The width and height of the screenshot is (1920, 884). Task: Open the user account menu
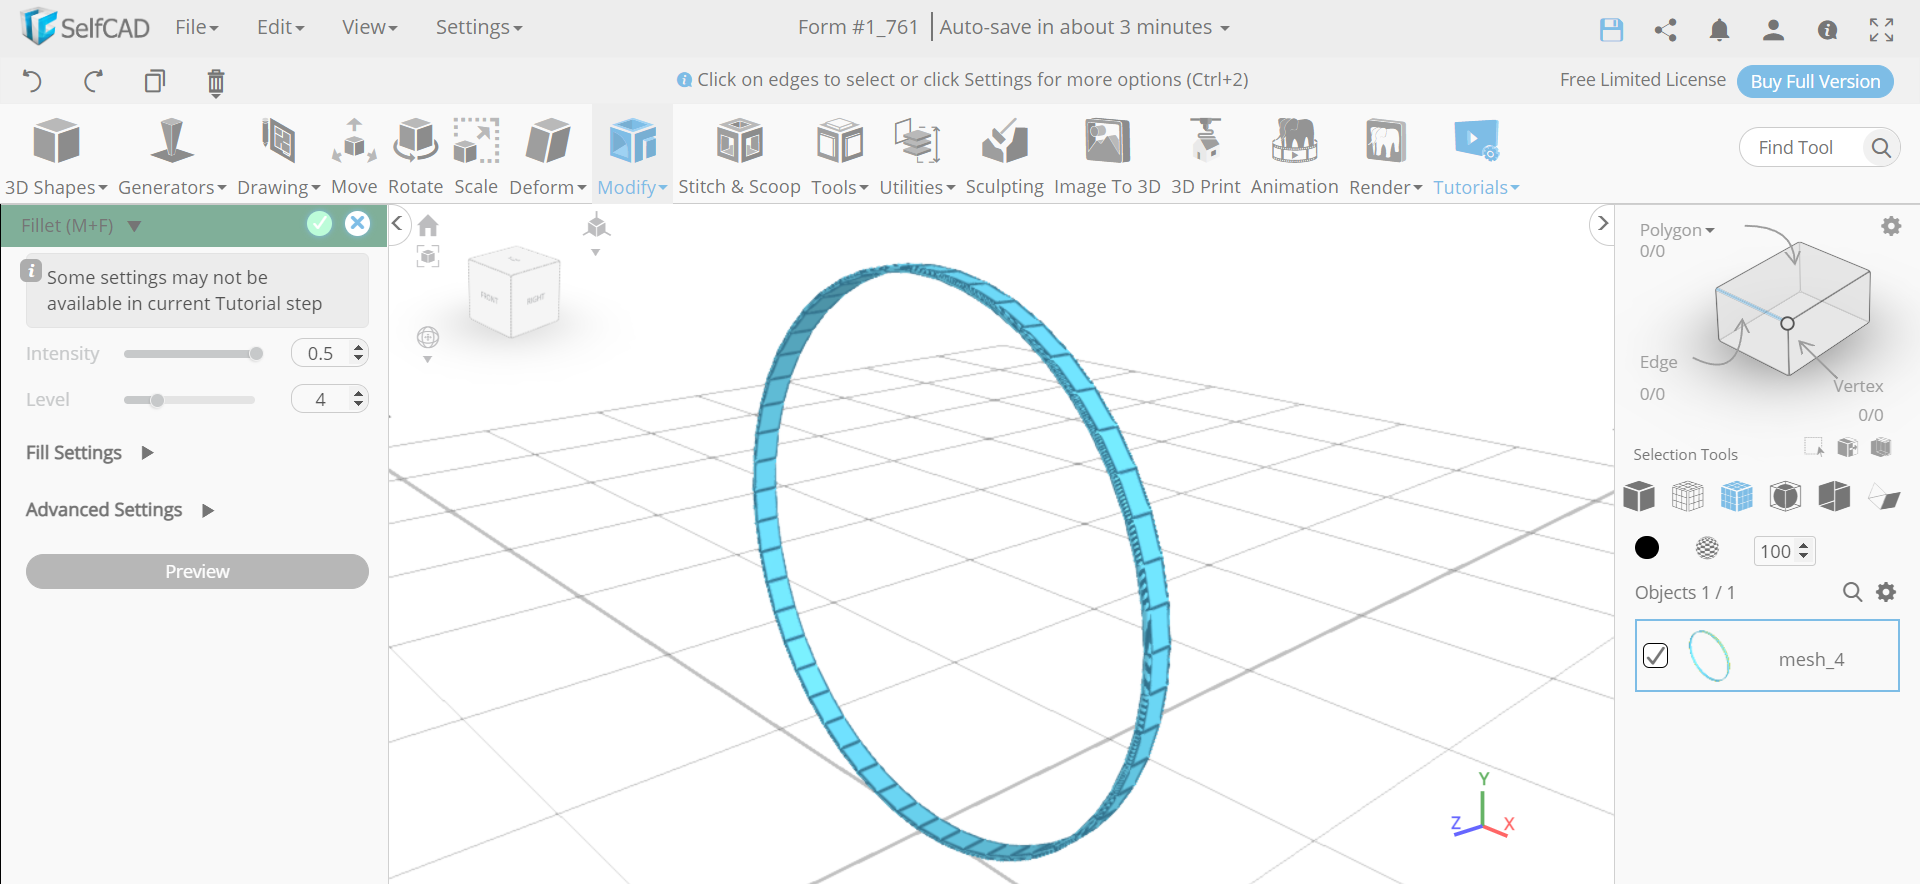[1773, 30]
